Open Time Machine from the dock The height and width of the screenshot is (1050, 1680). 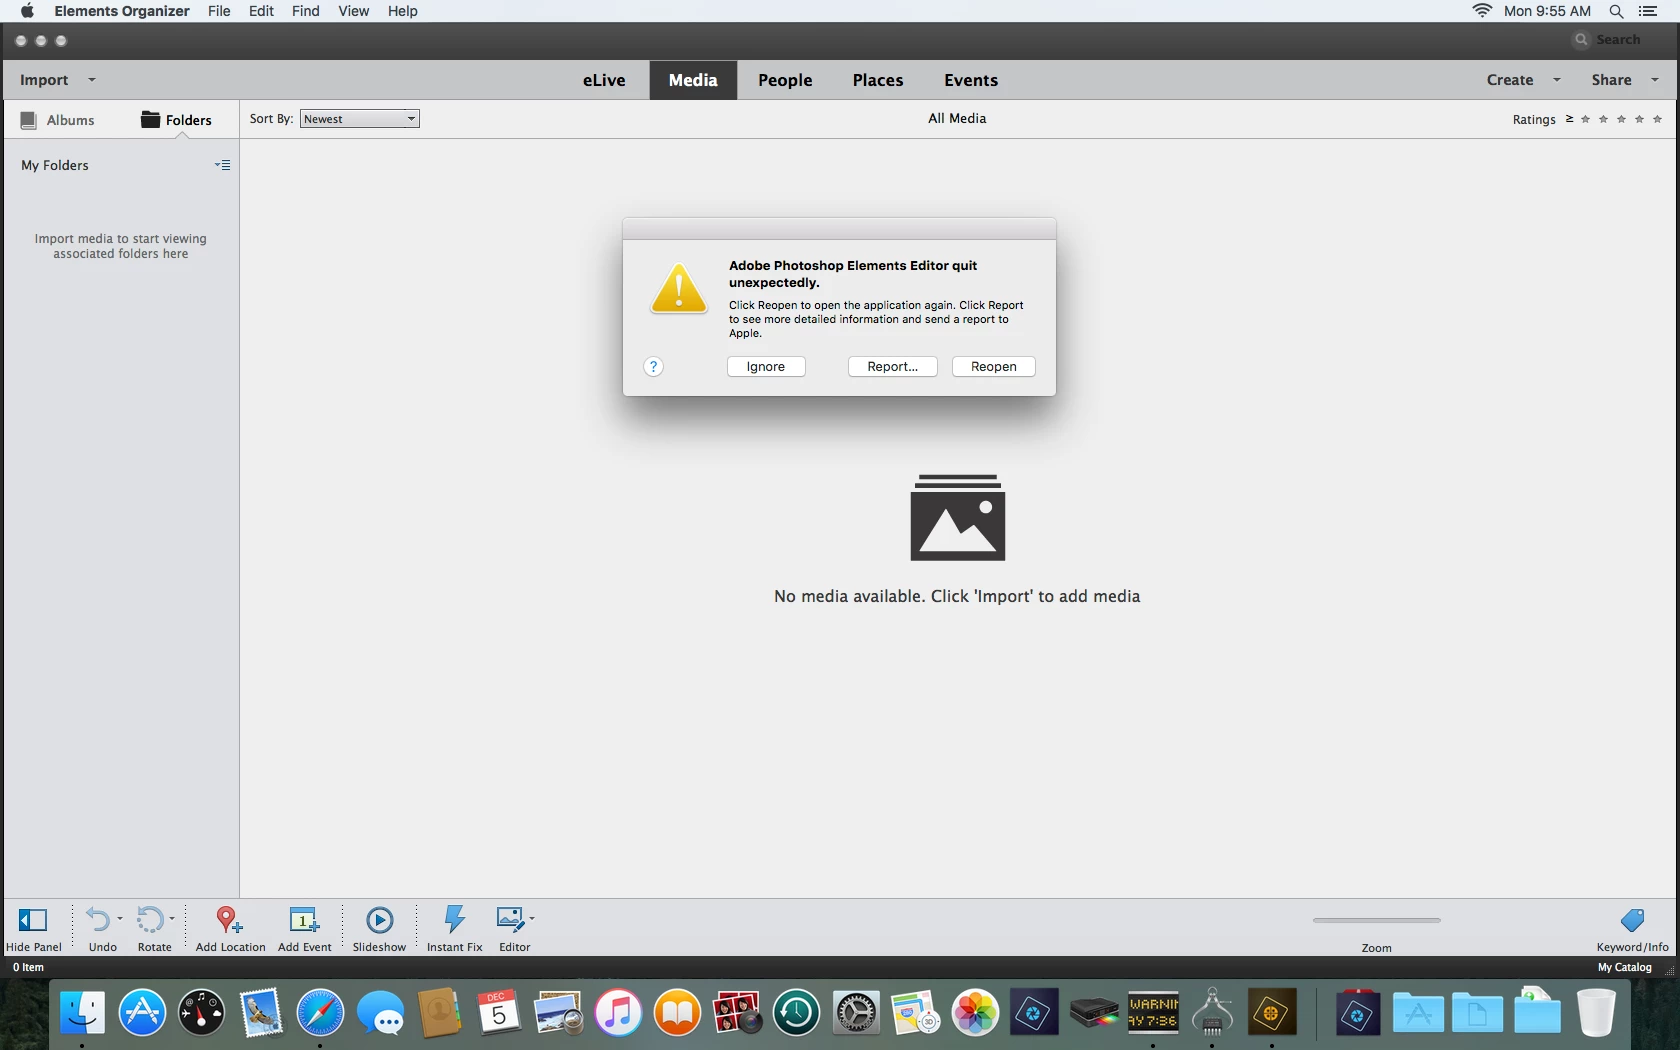click(796, 1013)
